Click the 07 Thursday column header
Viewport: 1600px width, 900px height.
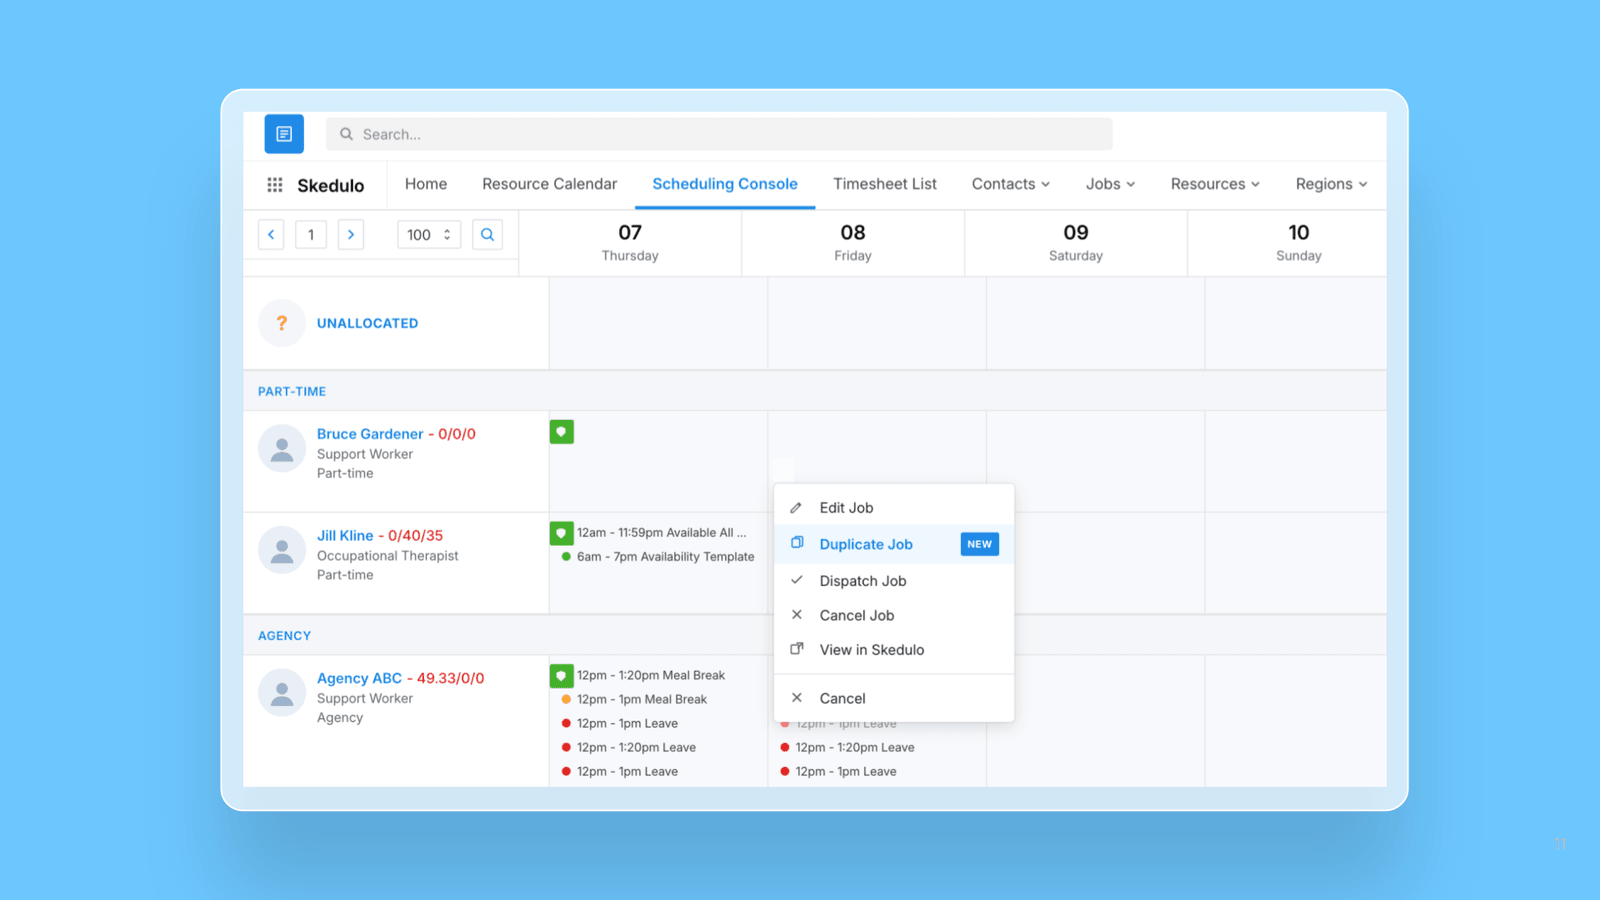[x=630, y=243]
